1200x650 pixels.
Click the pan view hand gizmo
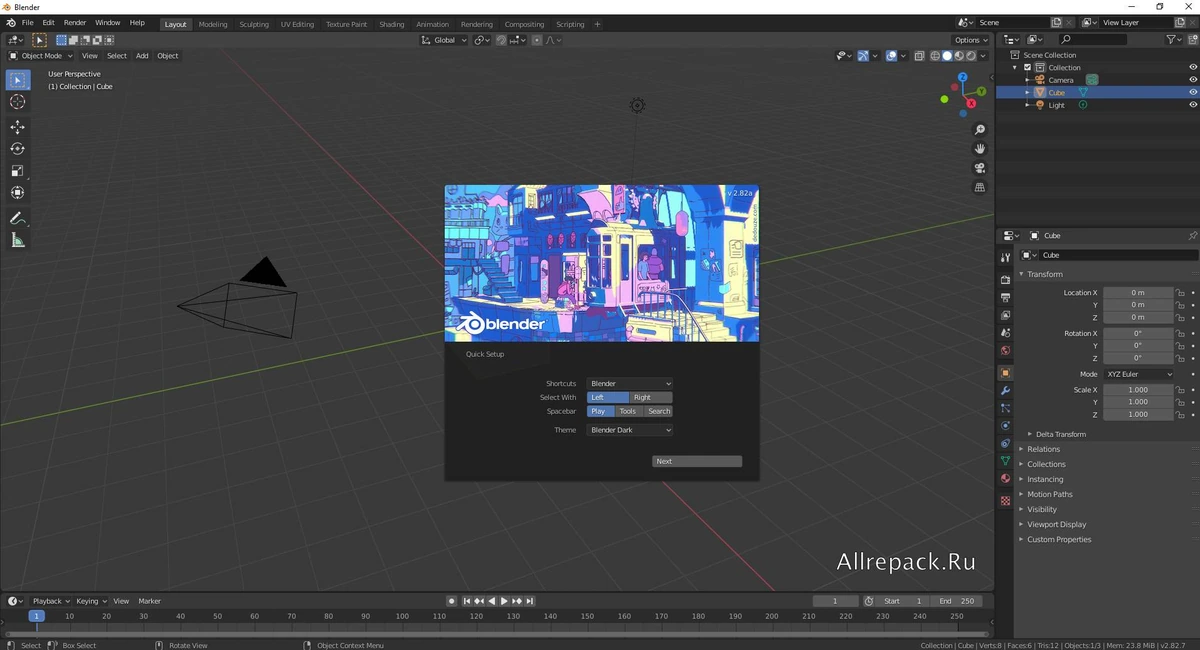pos(980,149)
